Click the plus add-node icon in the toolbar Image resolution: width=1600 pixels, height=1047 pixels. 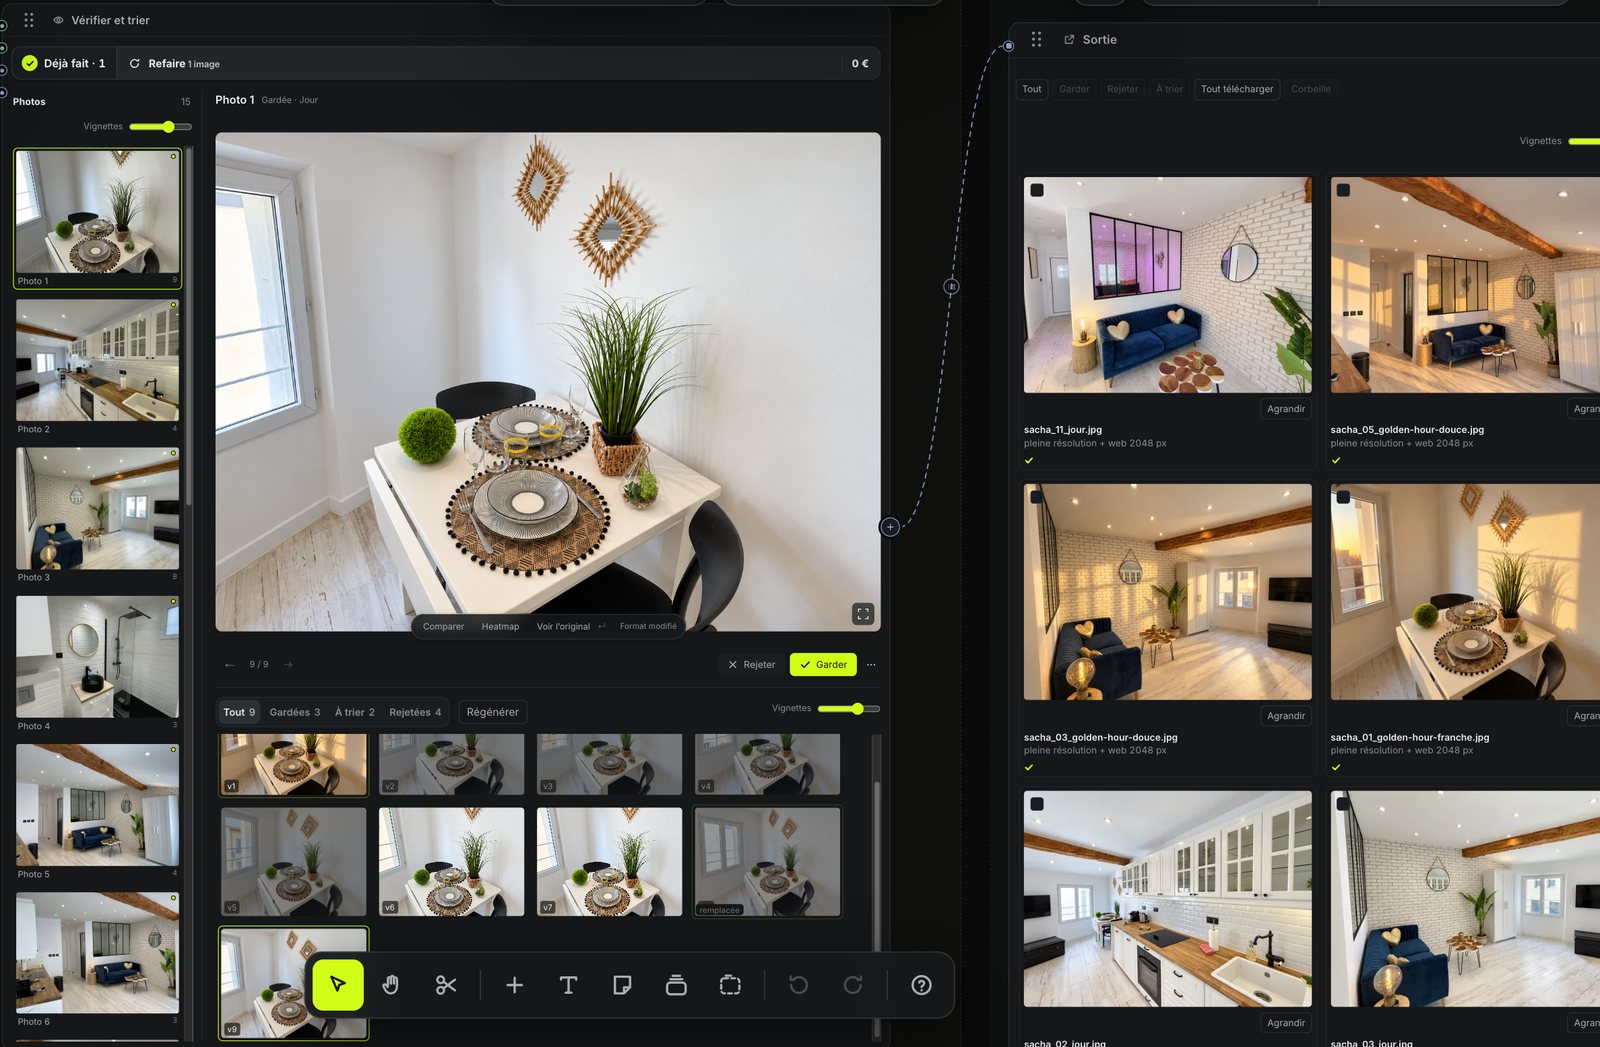(x=514, y=985)
